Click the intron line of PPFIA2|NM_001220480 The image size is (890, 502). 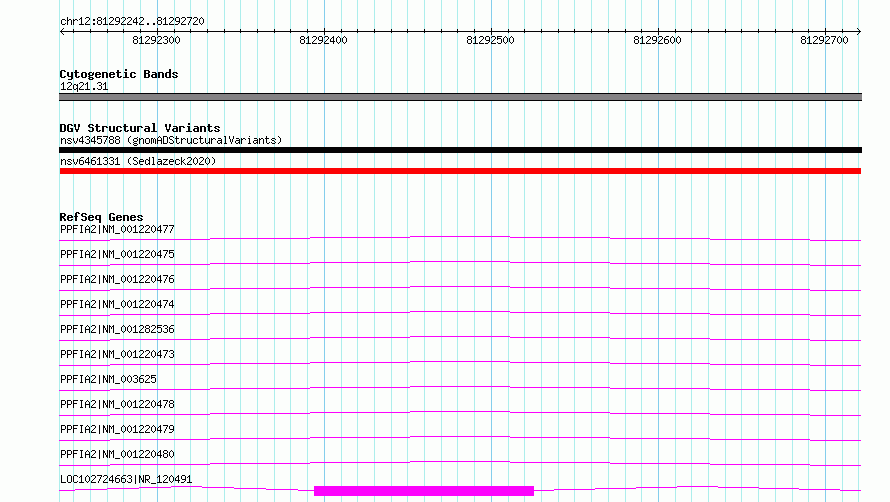460,462
